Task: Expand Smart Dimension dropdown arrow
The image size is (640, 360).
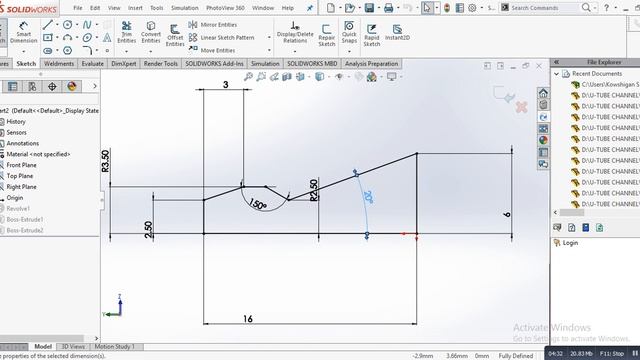Action: pos(23,51)
